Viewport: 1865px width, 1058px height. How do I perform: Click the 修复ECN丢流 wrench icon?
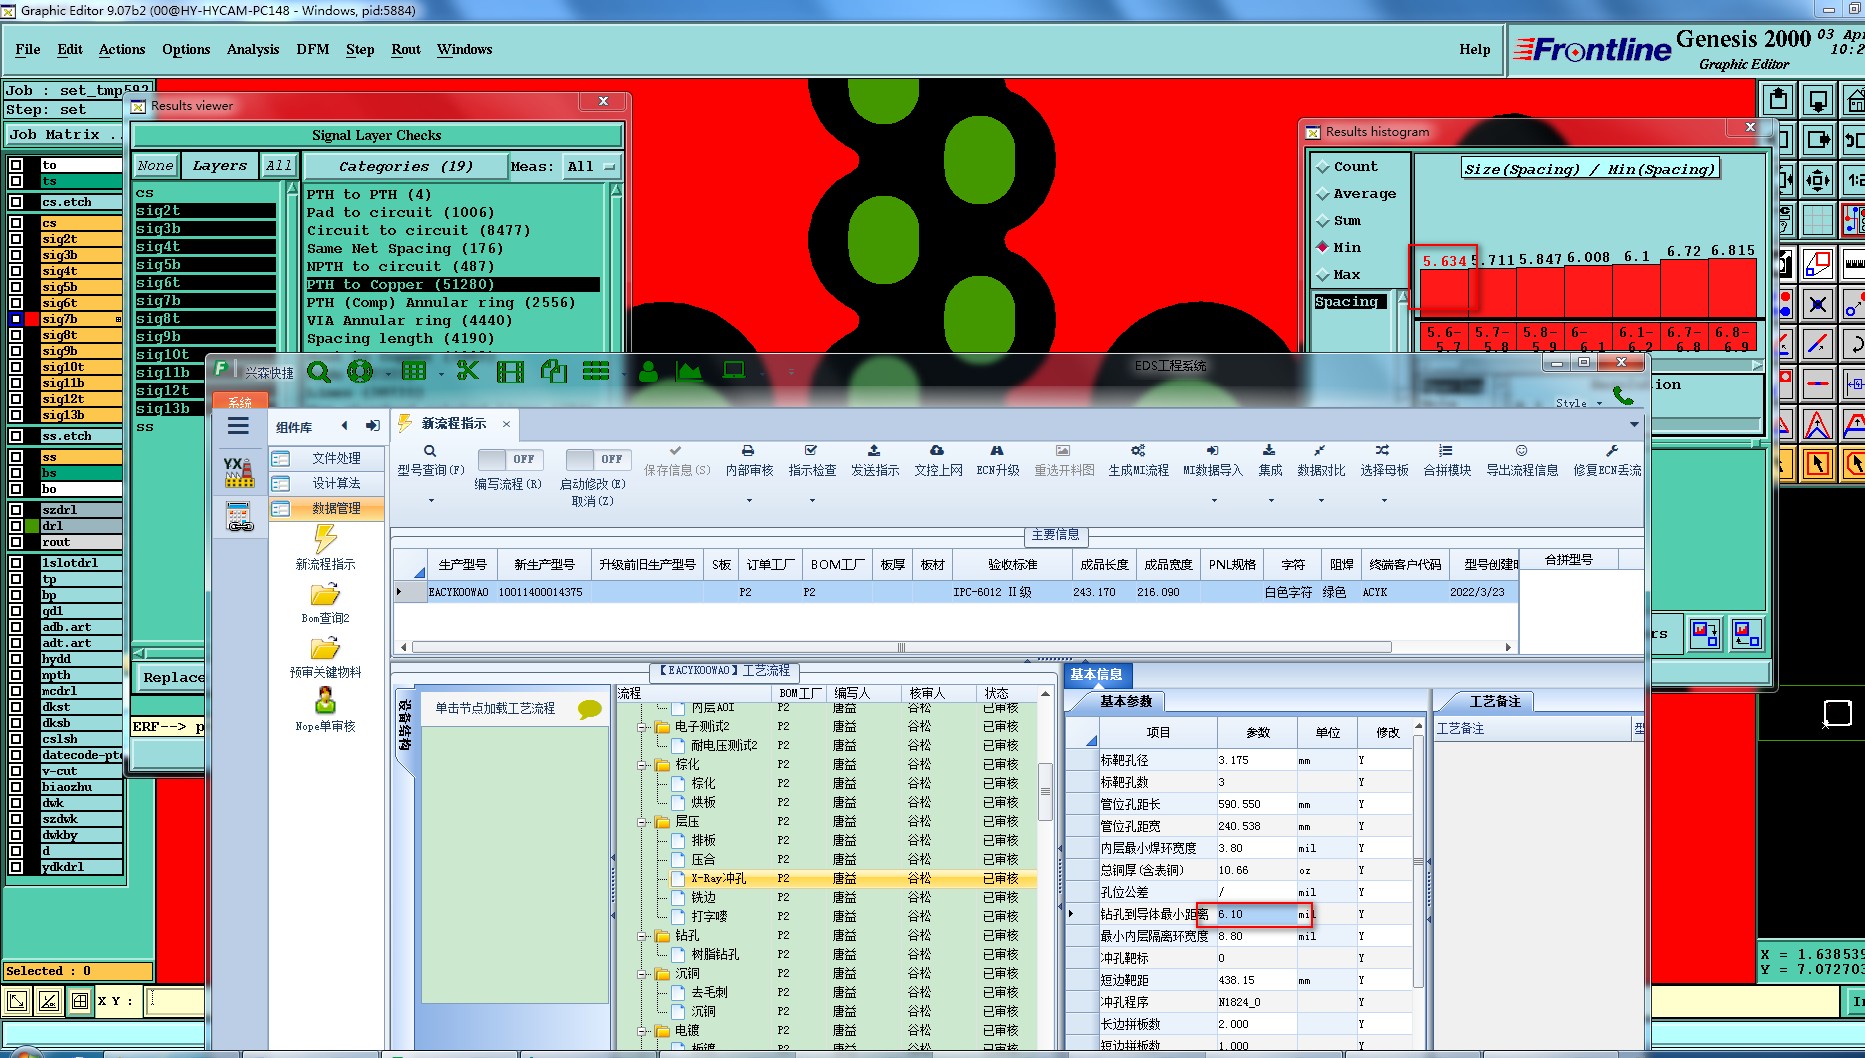(1611, 451)
